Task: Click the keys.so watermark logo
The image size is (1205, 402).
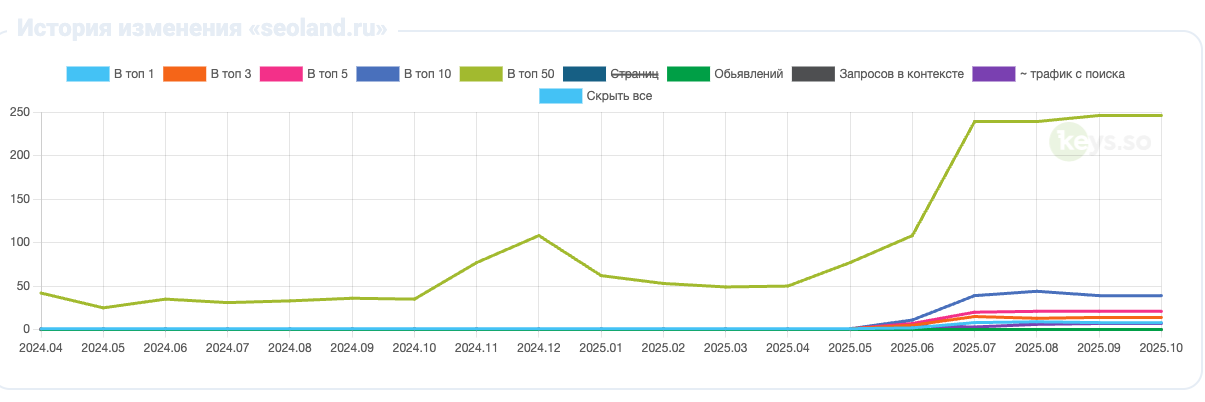Action: 1100,142
